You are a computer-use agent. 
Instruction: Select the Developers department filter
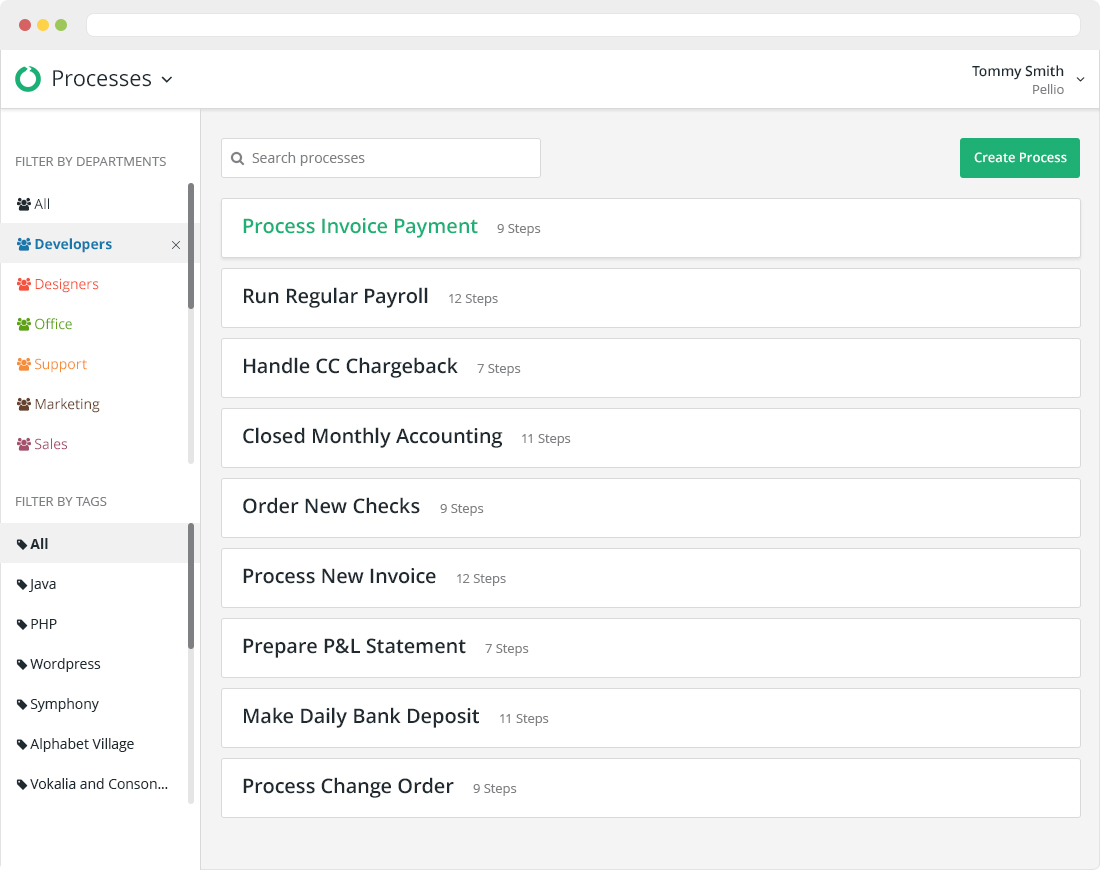click(x=73, y=244)
